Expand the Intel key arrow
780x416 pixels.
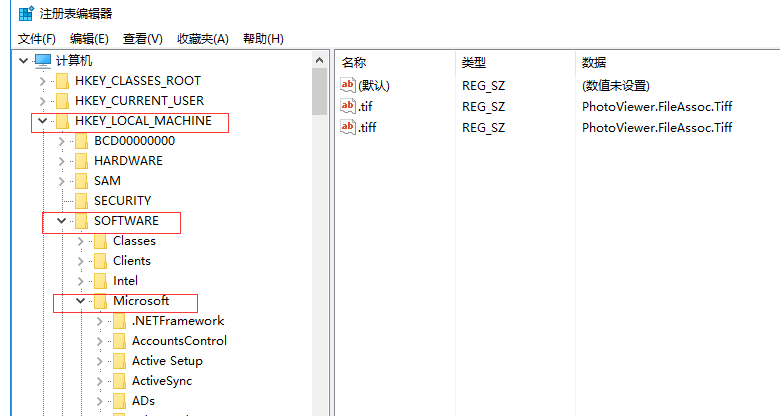tap(81, 281)
